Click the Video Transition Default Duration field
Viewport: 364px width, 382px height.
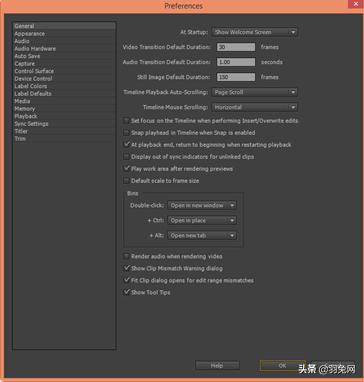(x=236, y=47)
